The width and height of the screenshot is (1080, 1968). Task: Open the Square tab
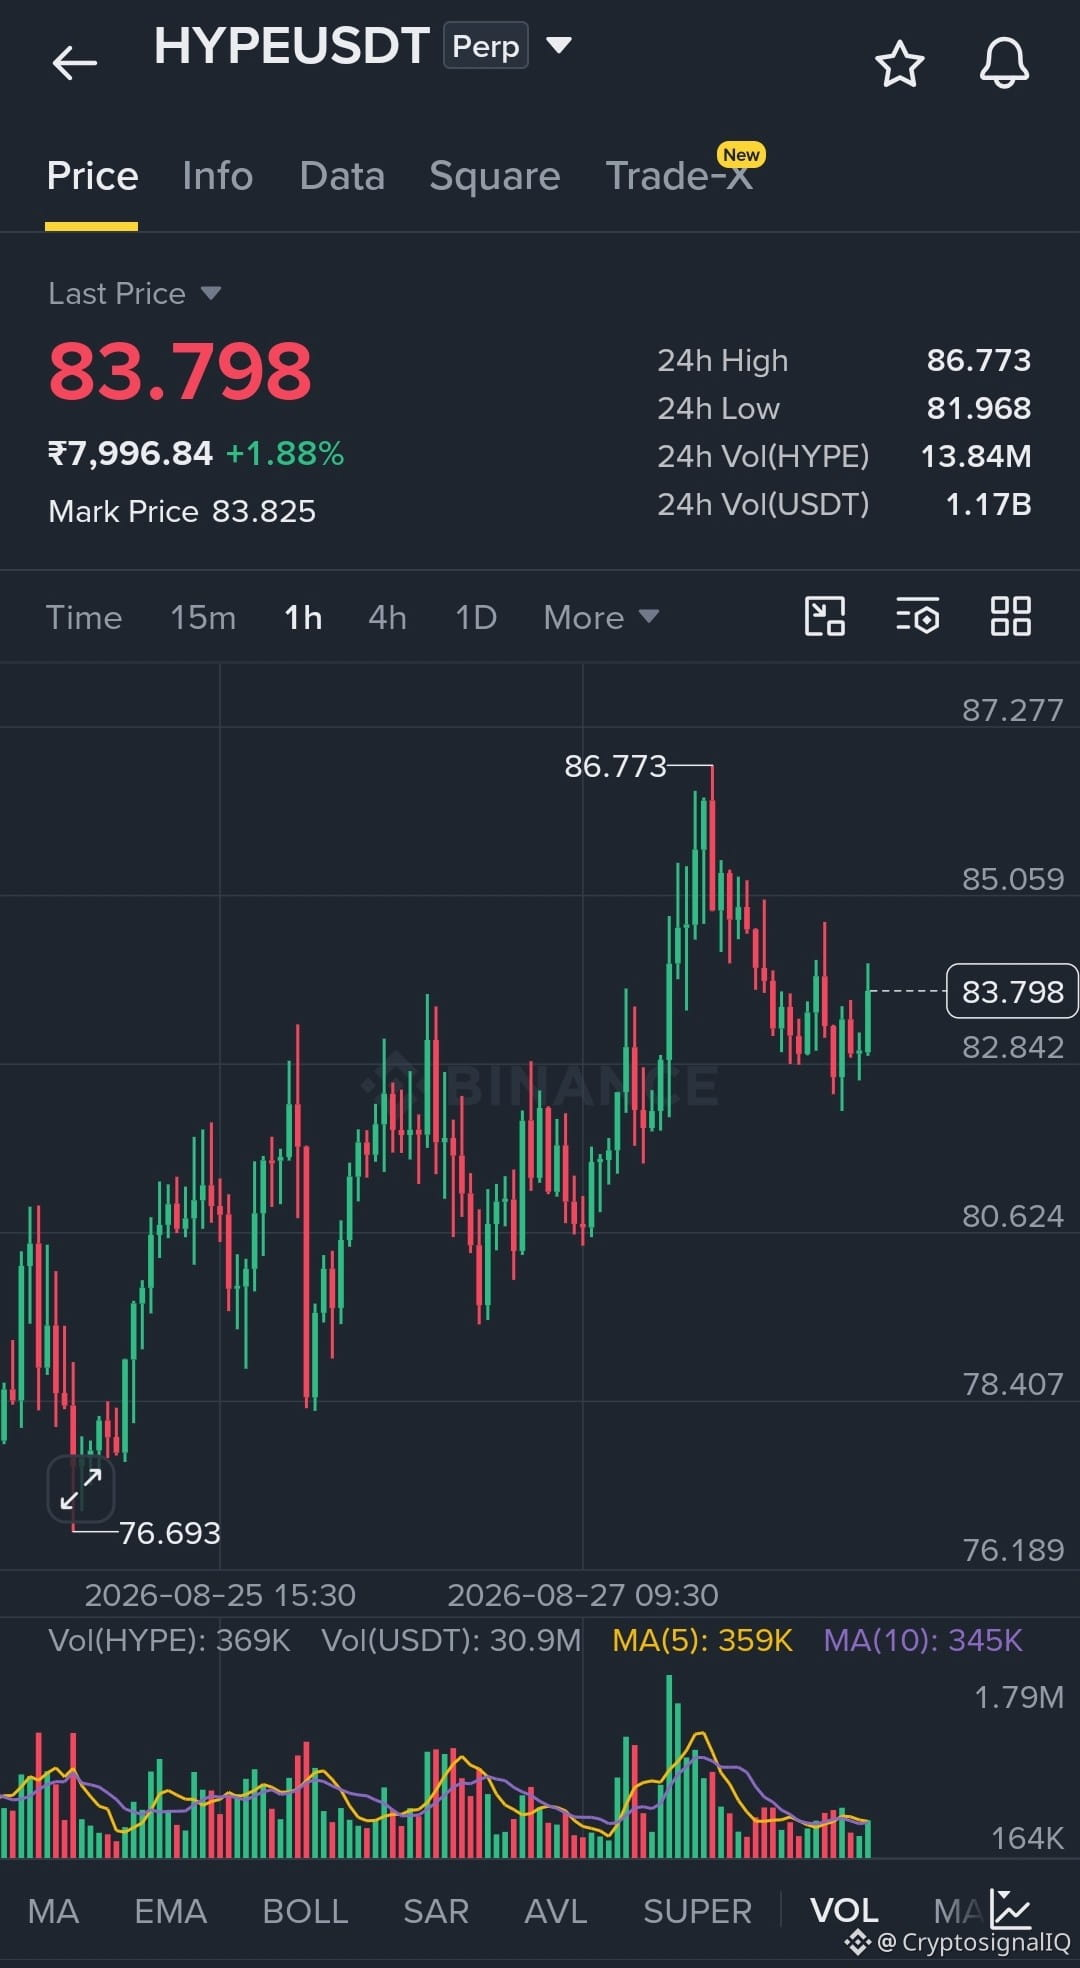[x=494, y=176]
